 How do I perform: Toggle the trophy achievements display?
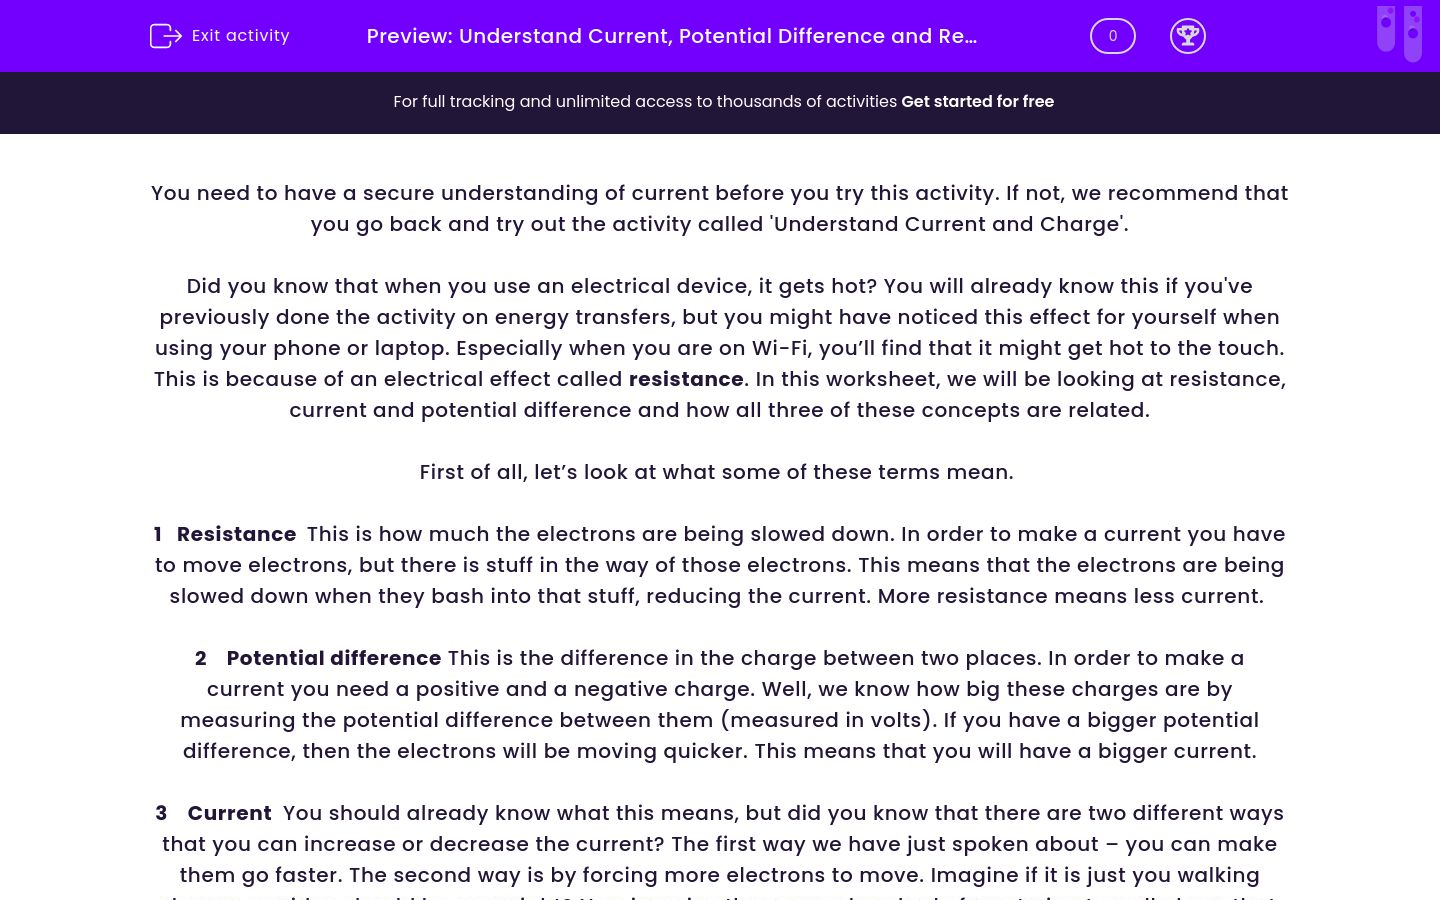tap(1188, 36)
